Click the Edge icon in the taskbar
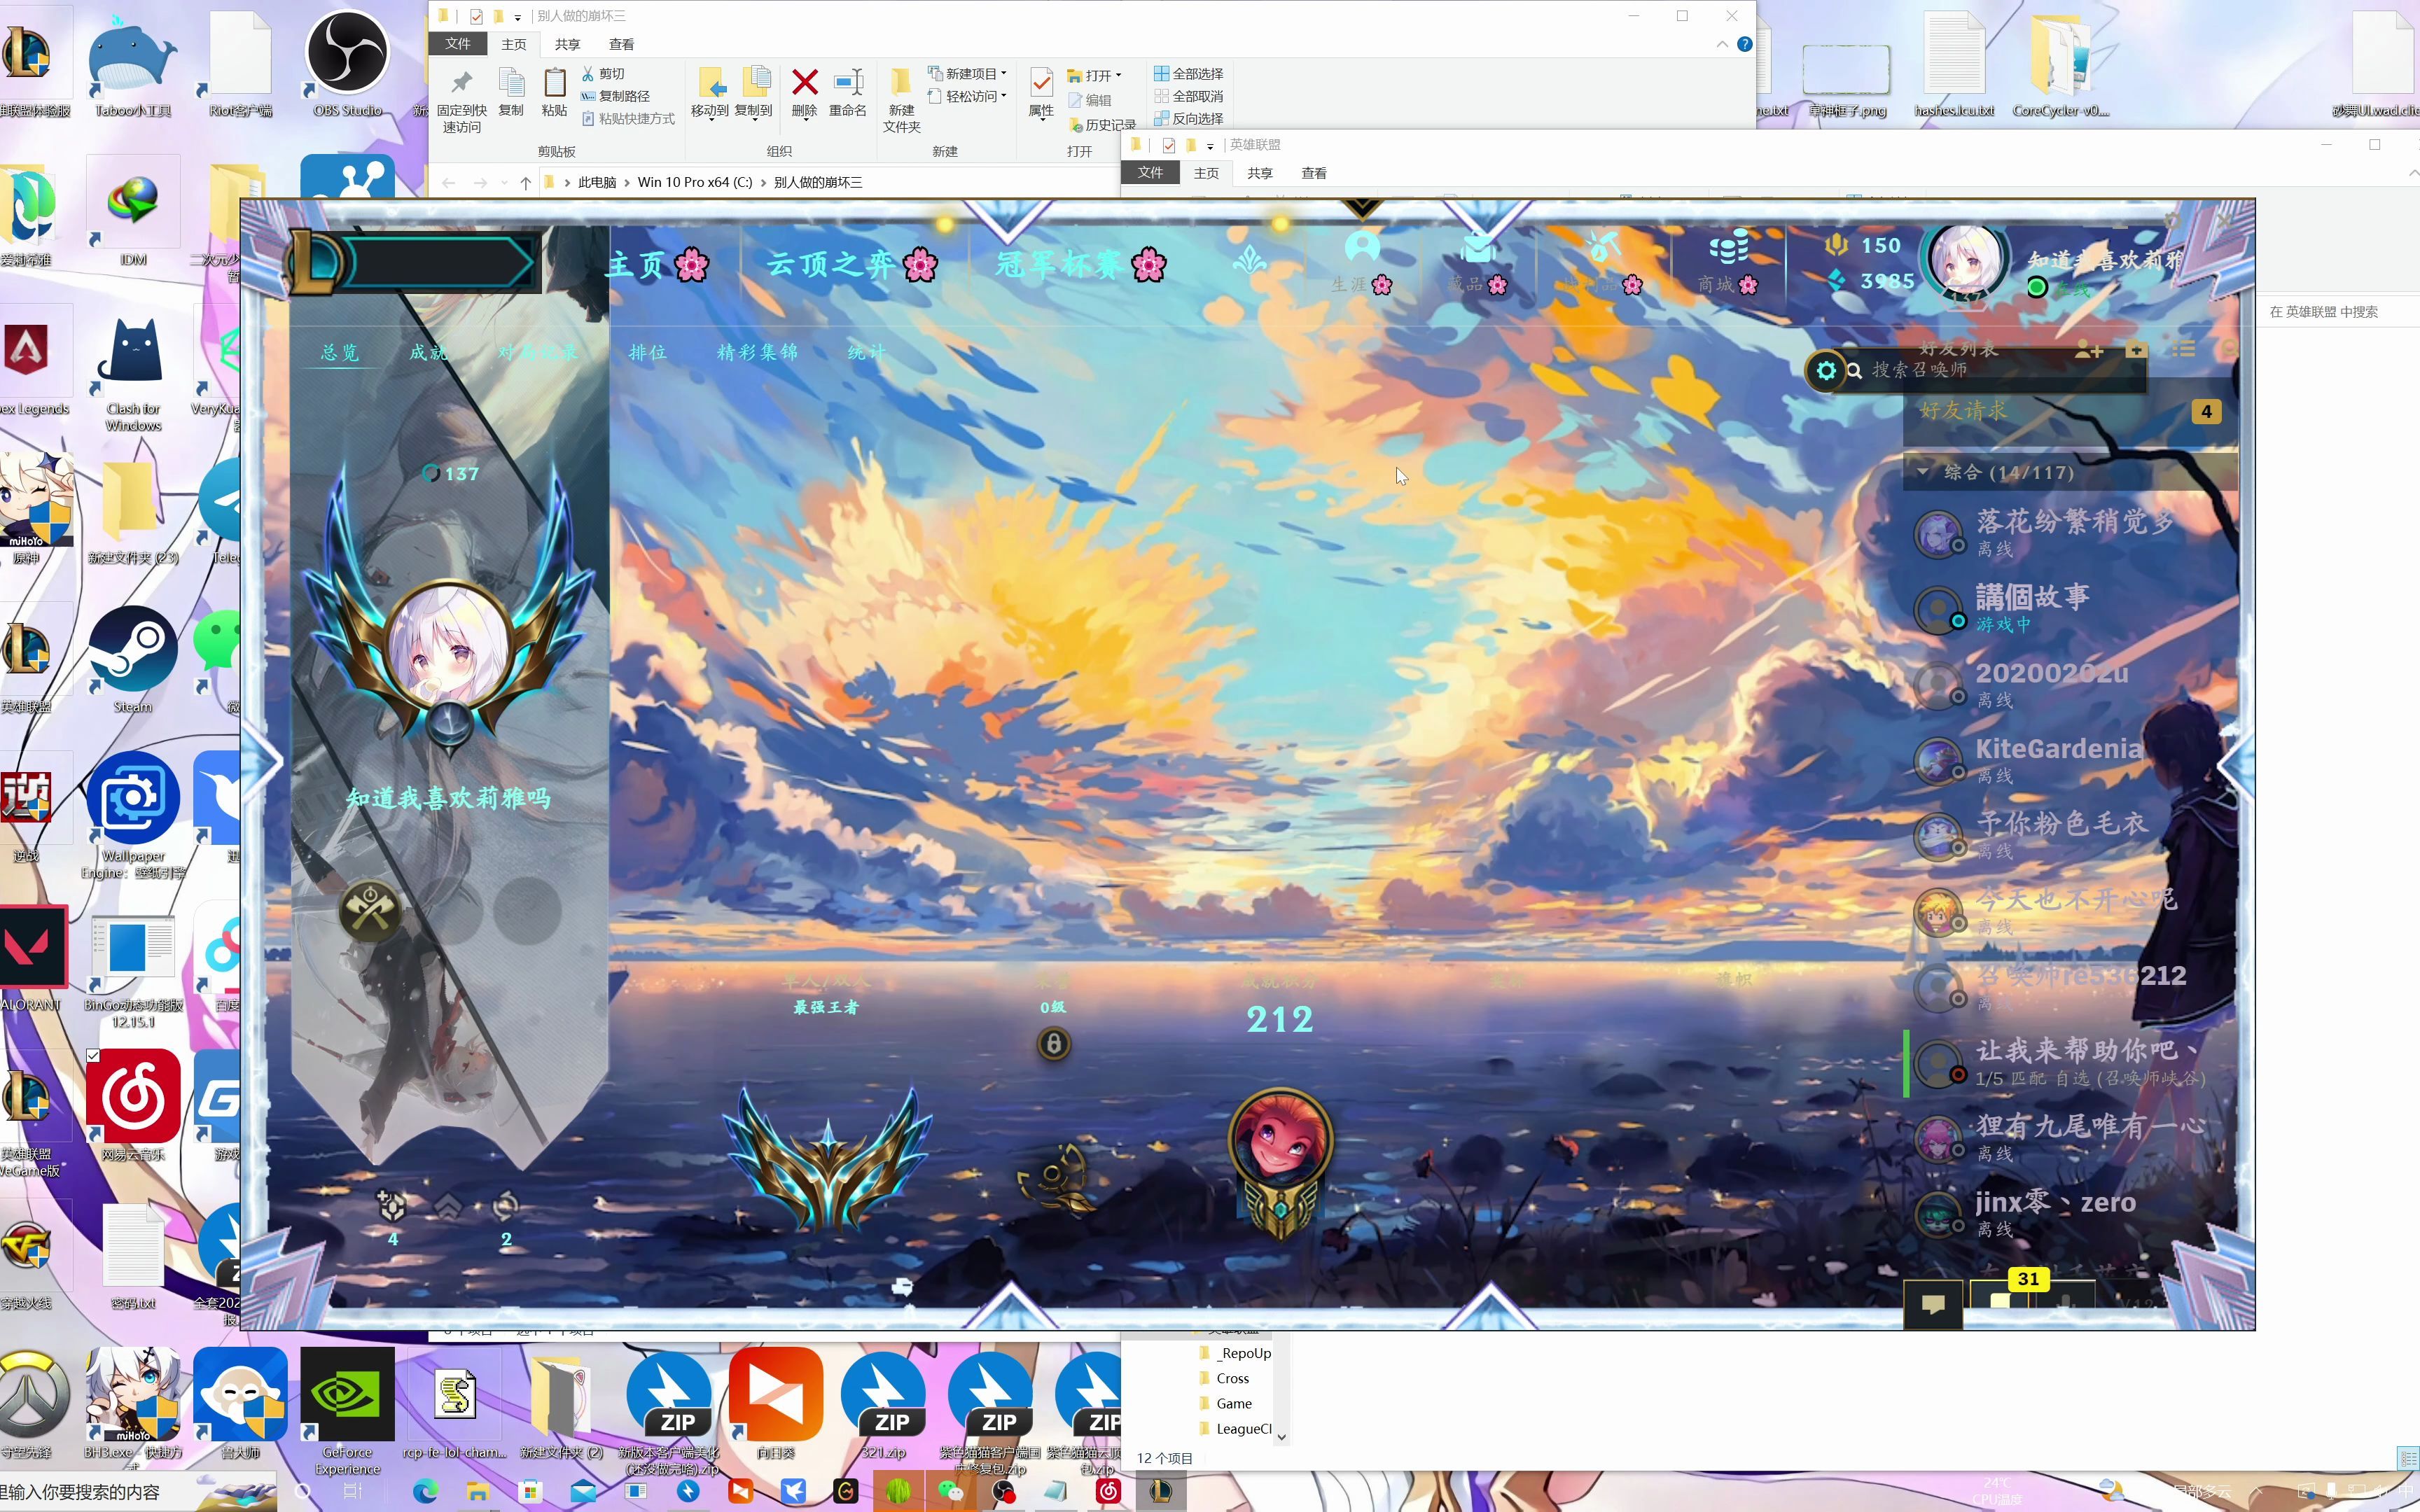The image size is (2420, 1512). 426,1491
